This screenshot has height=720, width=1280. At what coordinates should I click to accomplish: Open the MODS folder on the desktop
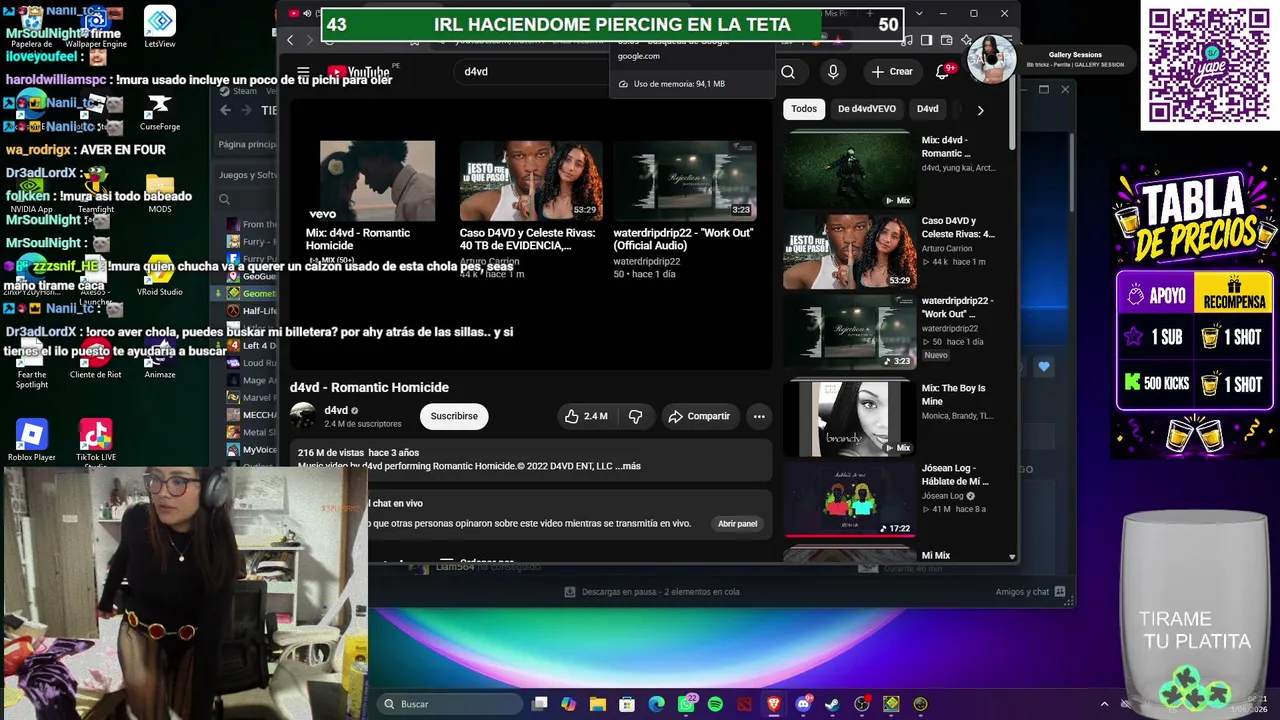[160, 193]
